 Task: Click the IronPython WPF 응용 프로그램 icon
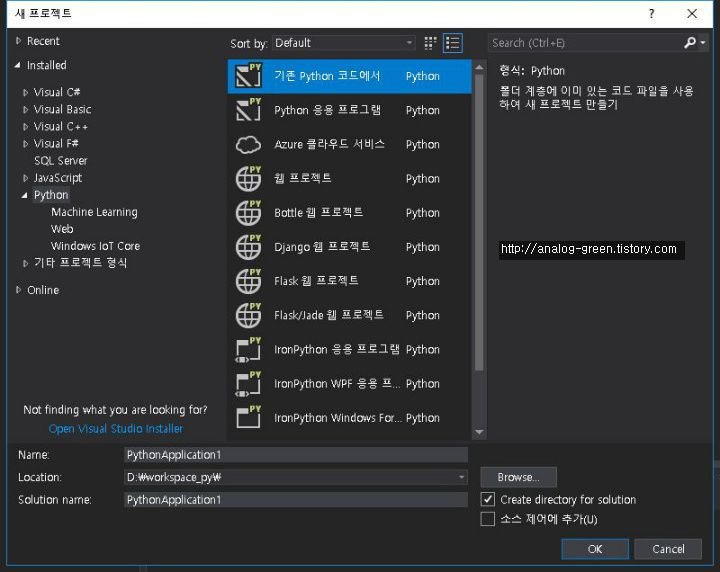tap(248, 384)
